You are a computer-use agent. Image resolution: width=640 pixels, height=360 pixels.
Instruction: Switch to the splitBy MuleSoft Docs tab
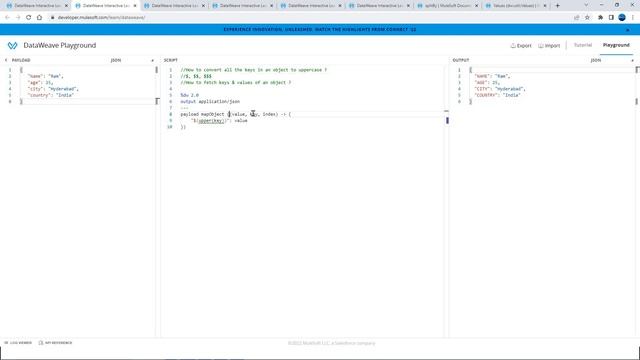[x=448, y=6]
